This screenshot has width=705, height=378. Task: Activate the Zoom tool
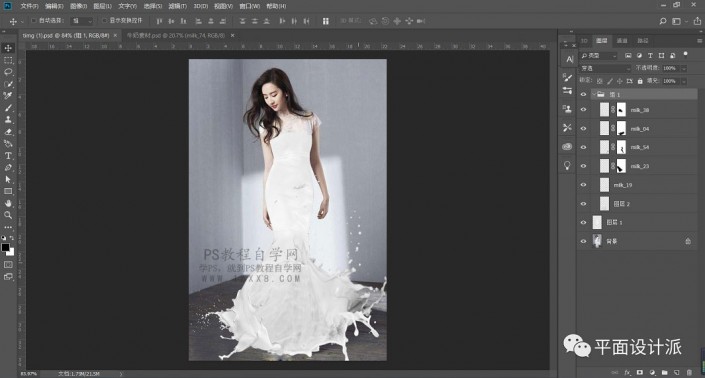click(8, 215)
